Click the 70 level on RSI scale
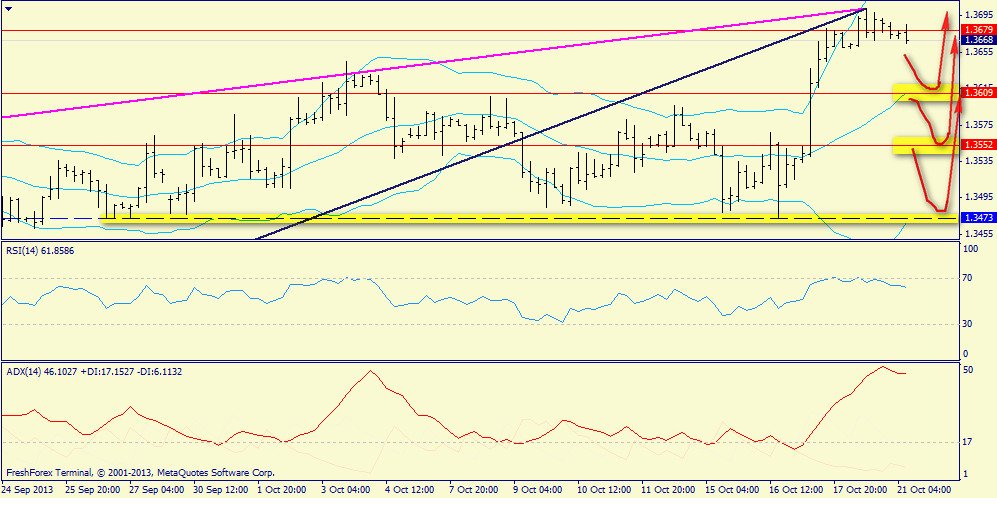997x506 pixels. [968, 278]
